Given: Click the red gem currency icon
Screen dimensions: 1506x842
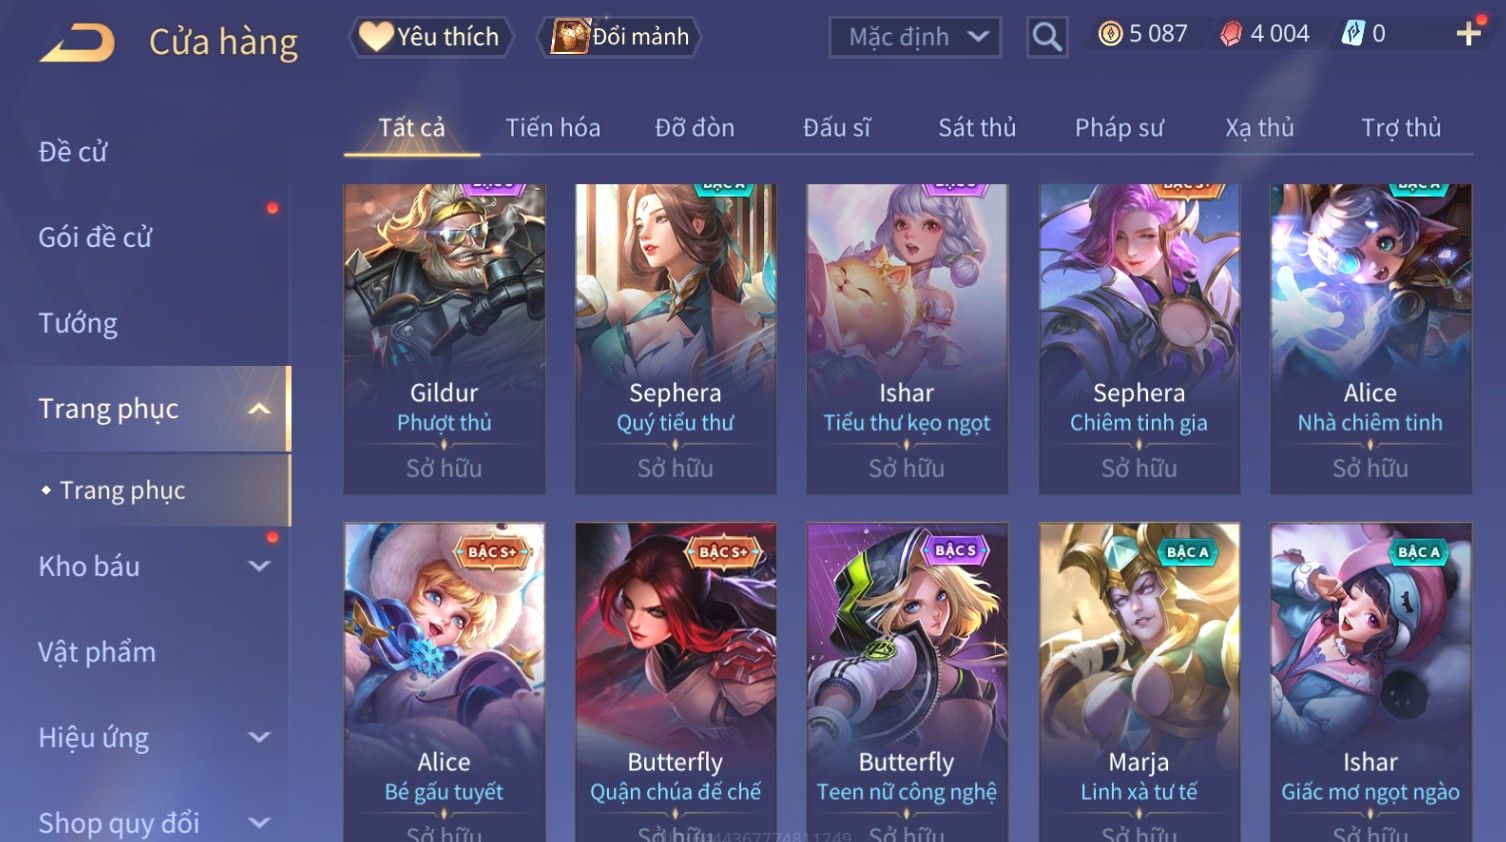Looking at the screenshot, I should [1231, 34].
